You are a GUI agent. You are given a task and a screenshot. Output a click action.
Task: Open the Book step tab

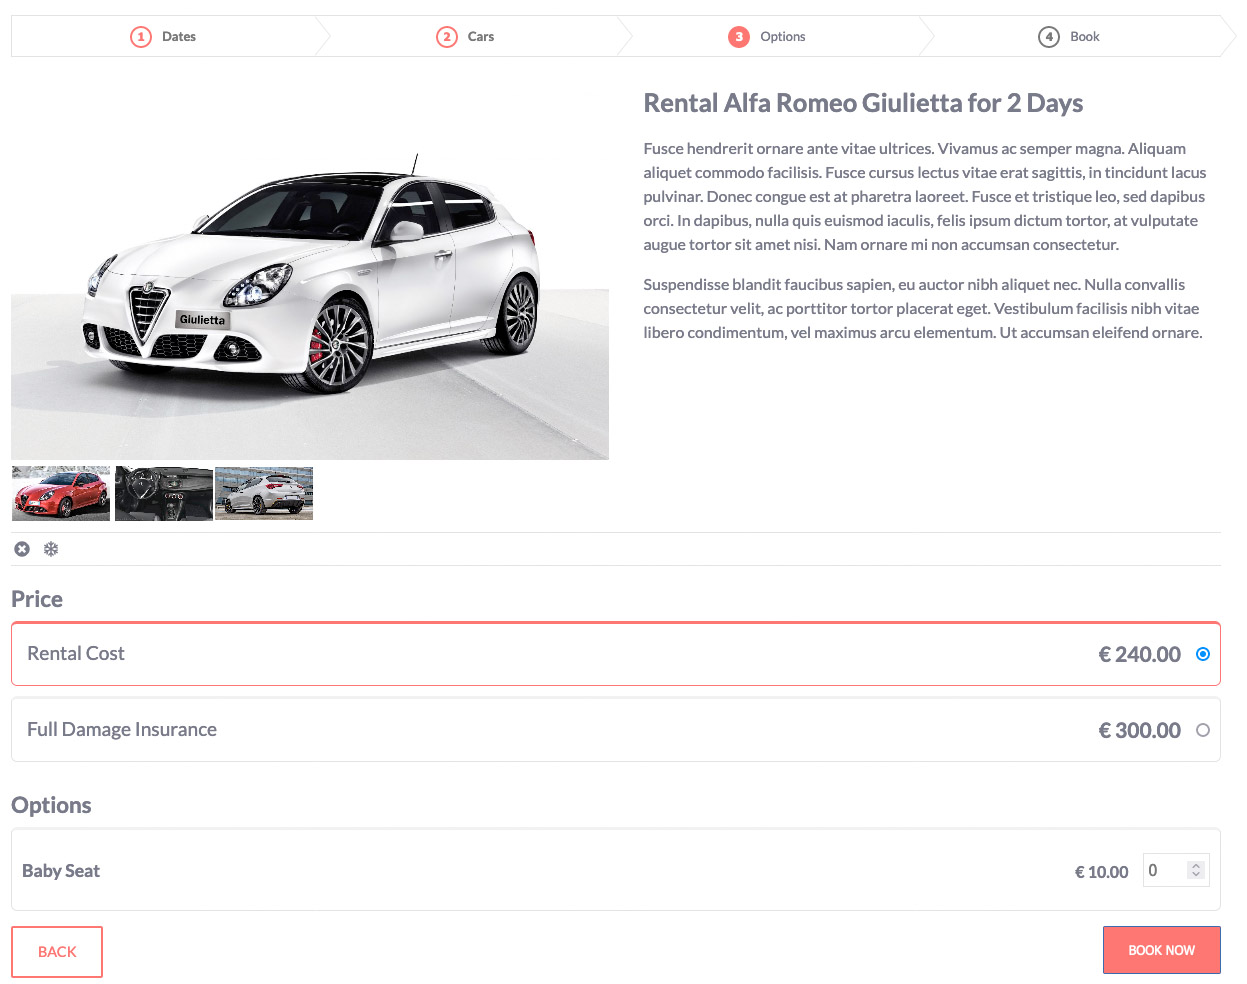tap(1084, 37)
